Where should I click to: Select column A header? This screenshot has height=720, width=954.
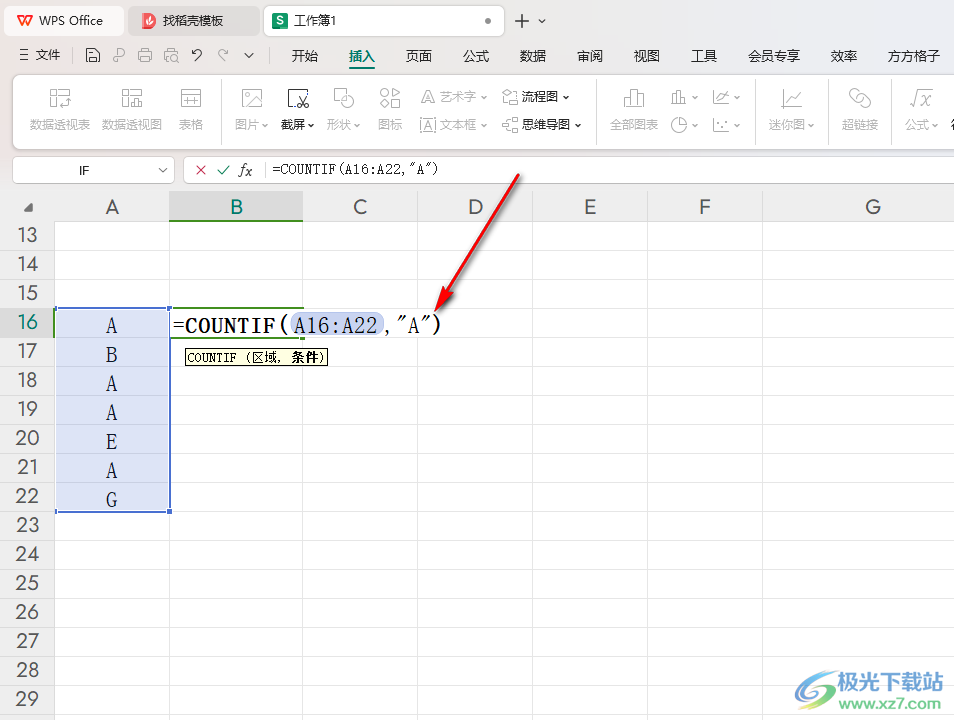[x=112, y=206]
